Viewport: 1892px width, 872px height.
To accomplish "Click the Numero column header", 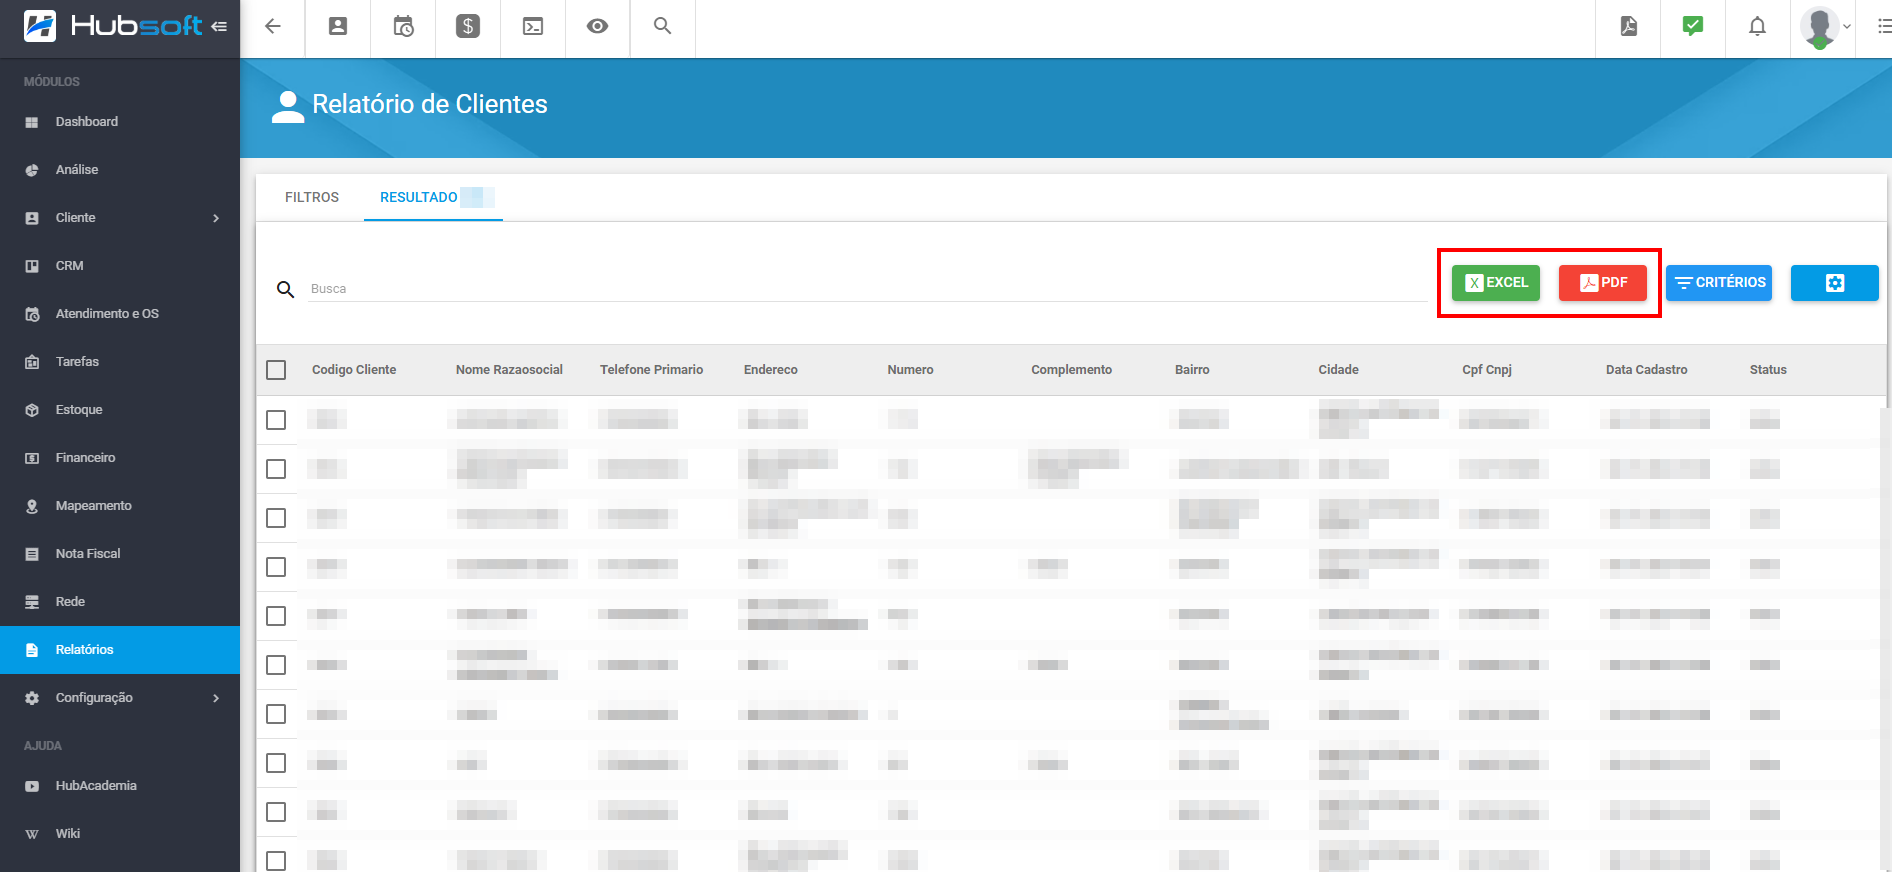I will [x=910, y=370].
